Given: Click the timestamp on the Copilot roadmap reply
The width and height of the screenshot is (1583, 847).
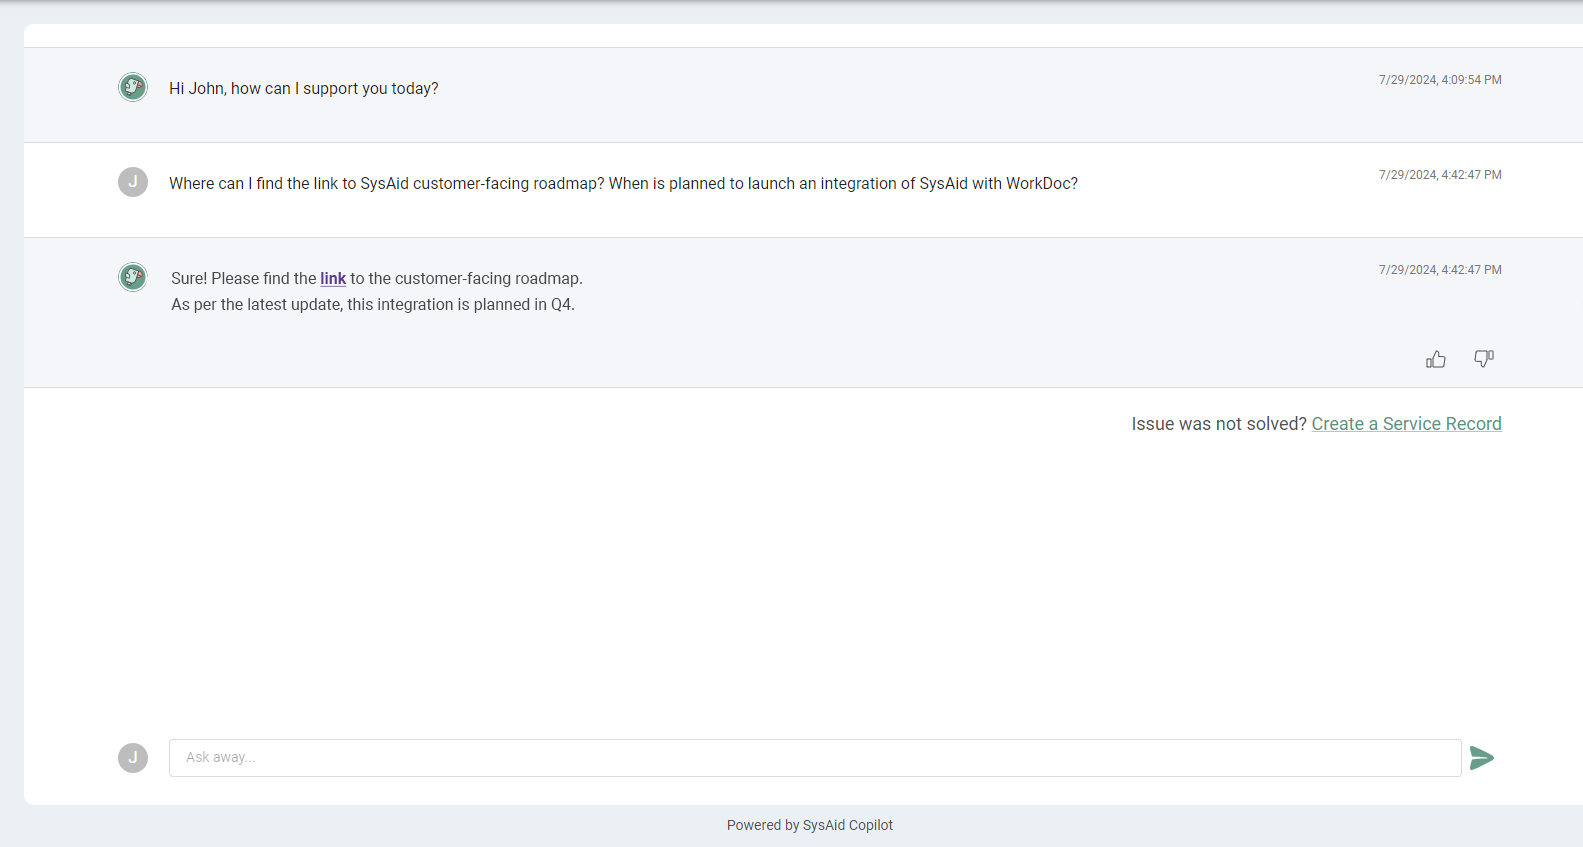Looking at the screenshot, I should pos(1440,270).
